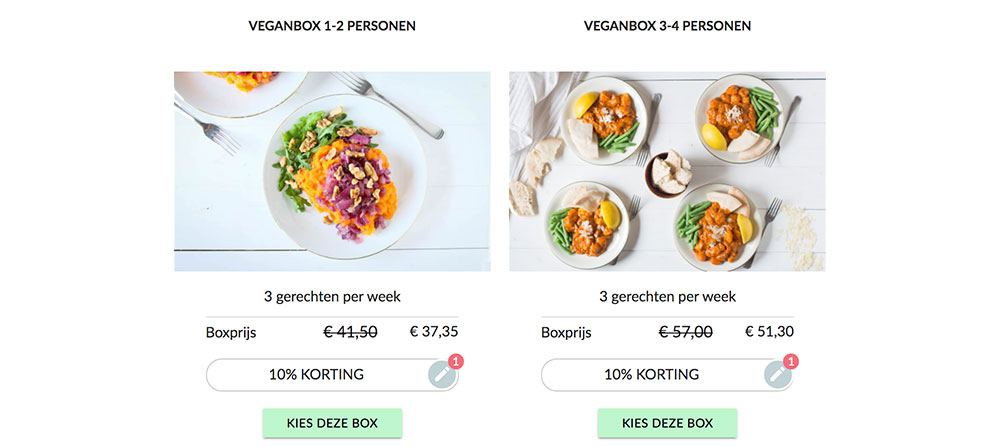
Task: Click the Veganbox 3-4 personen heading
Action: click(667, 26)
